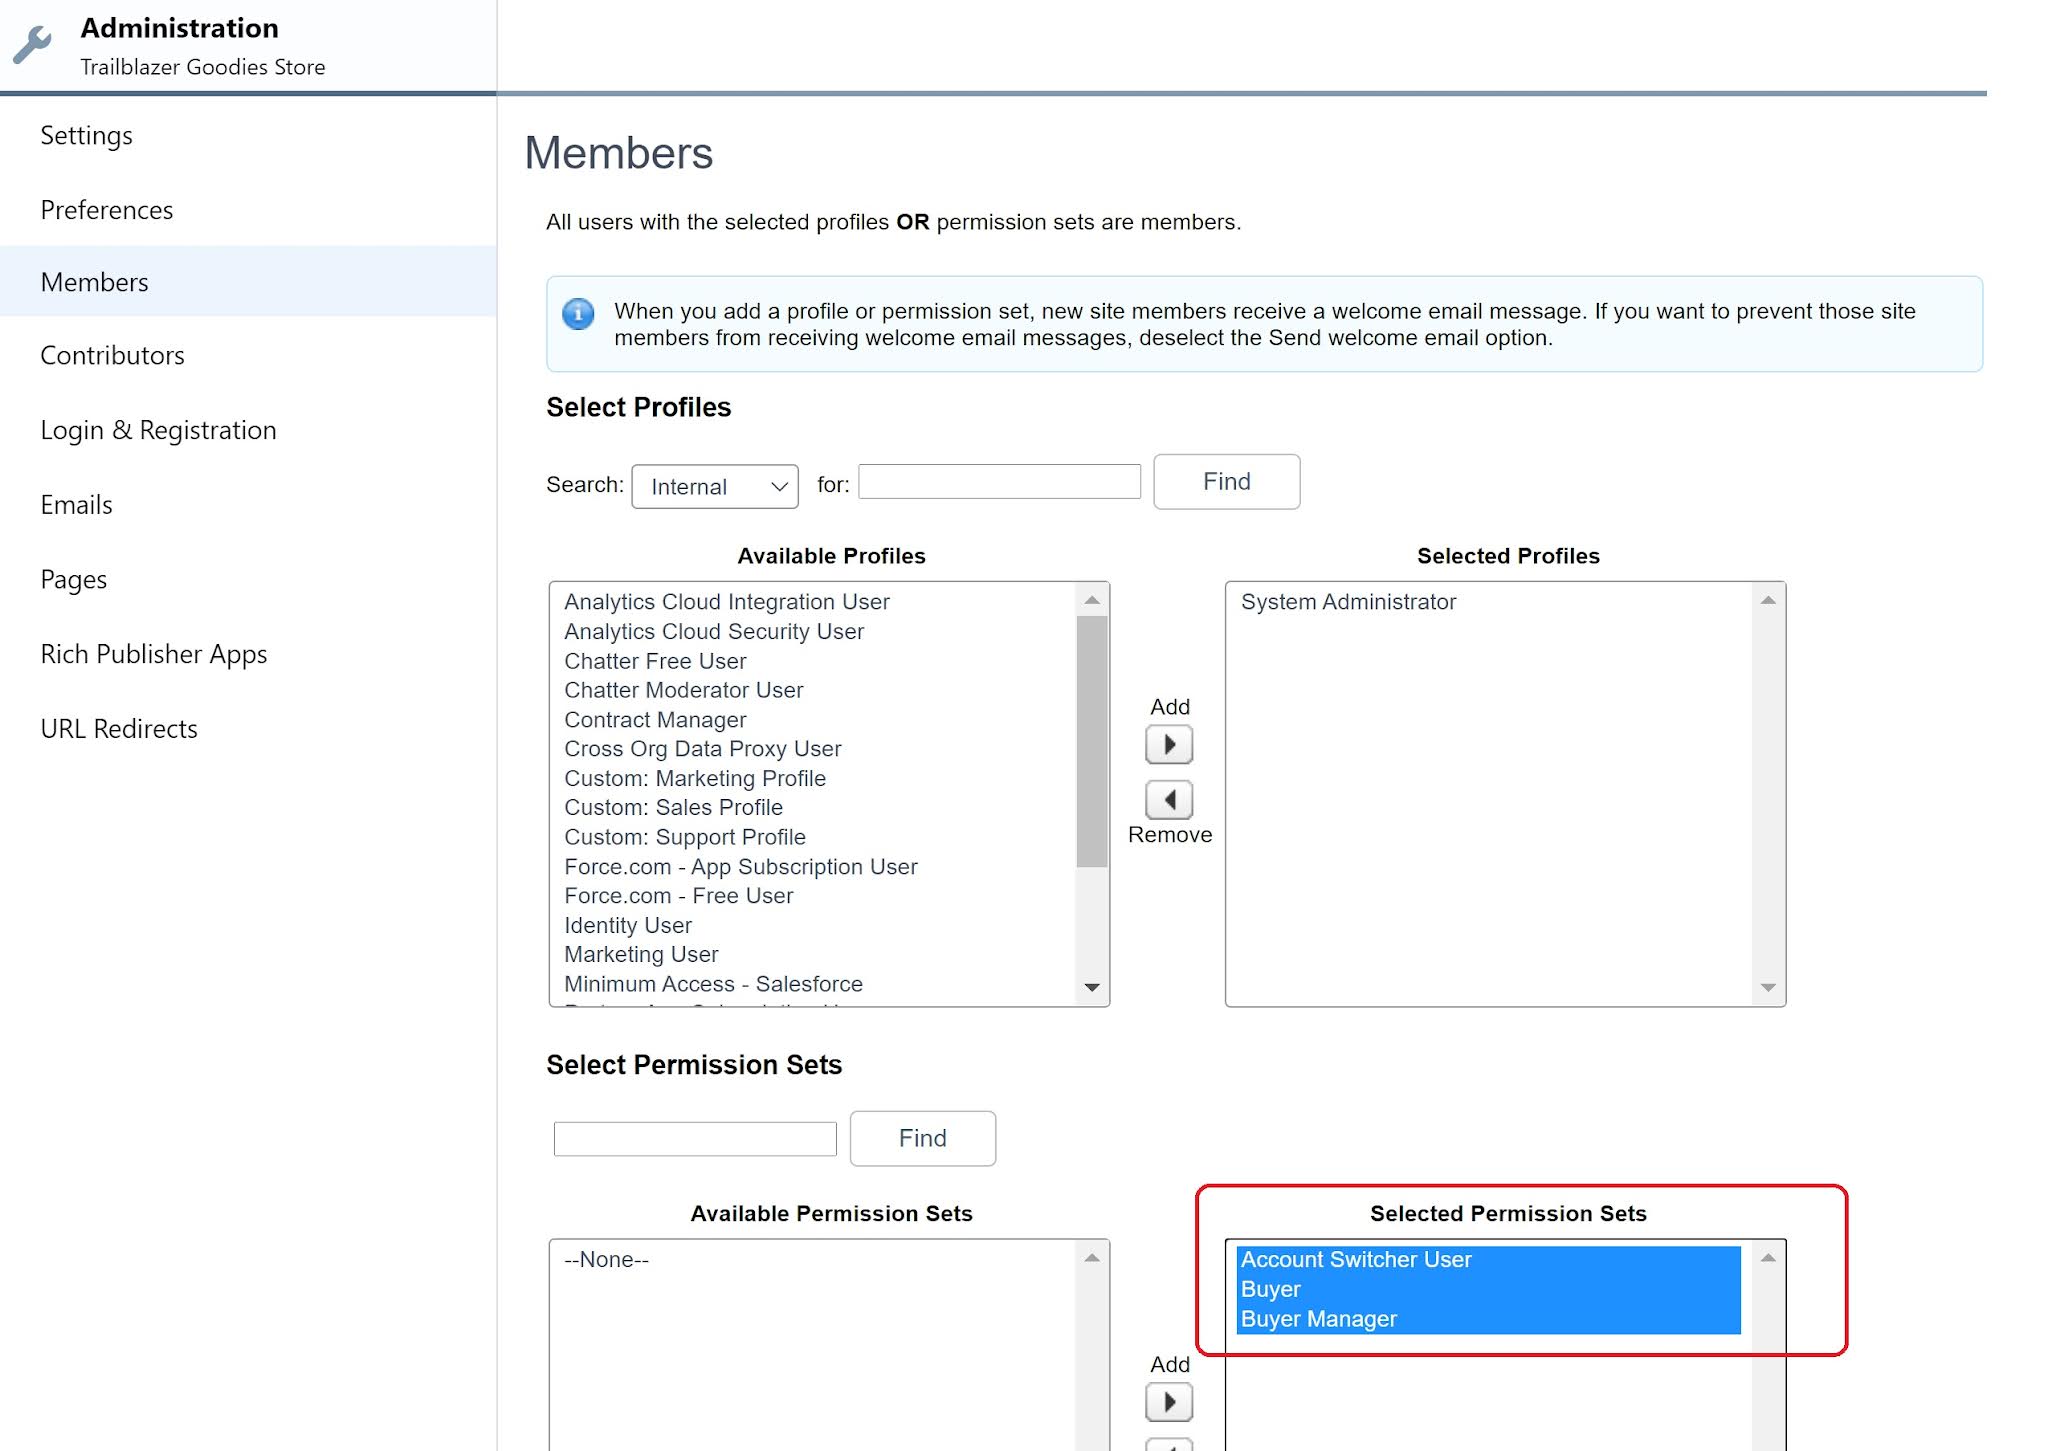Select Buyer Manager permission set

coord(1488,1319)
